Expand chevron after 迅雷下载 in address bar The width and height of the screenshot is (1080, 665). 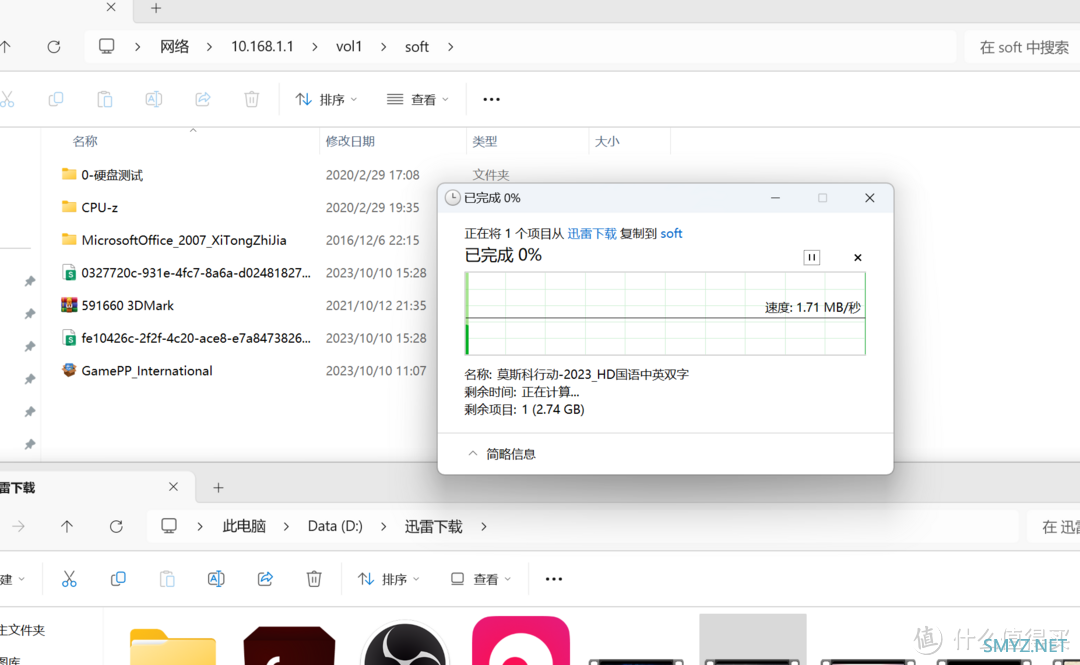pos(484,526)
